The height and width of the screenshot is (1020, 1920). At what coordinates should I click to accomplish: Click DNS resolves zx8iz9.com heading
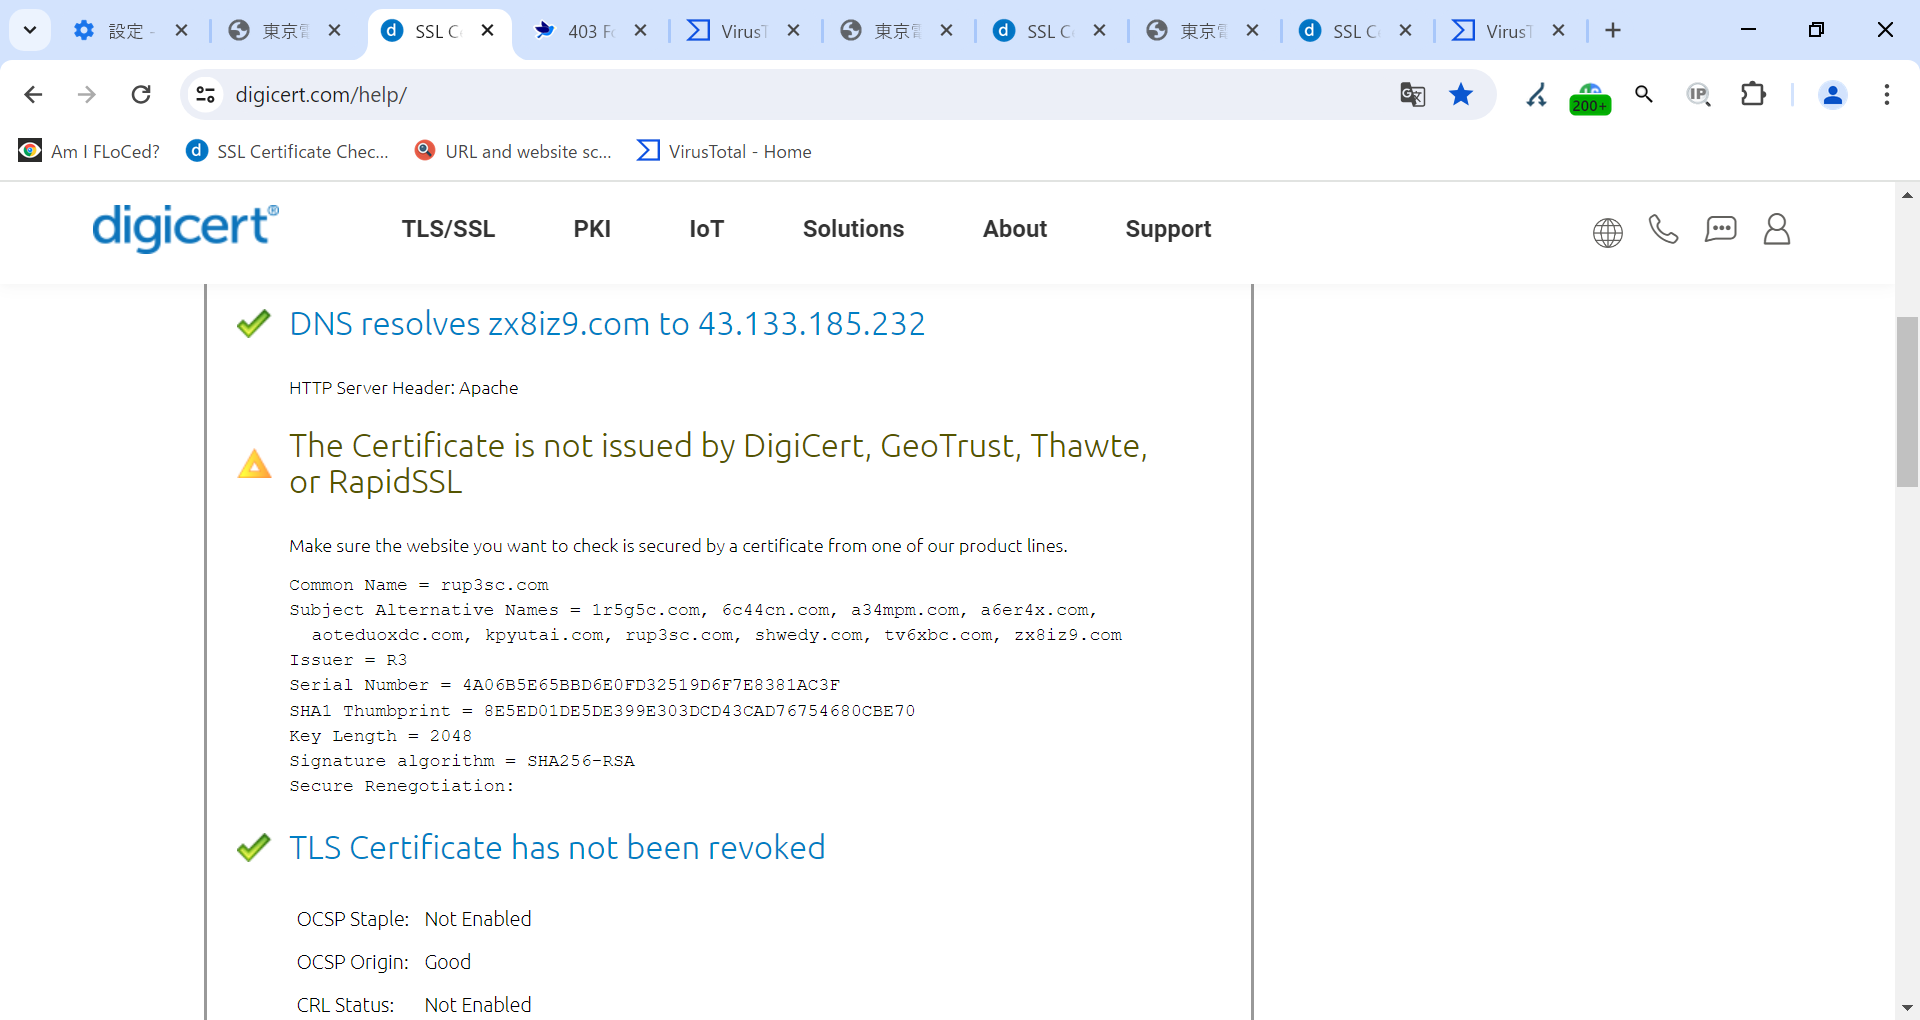point(607,324)
